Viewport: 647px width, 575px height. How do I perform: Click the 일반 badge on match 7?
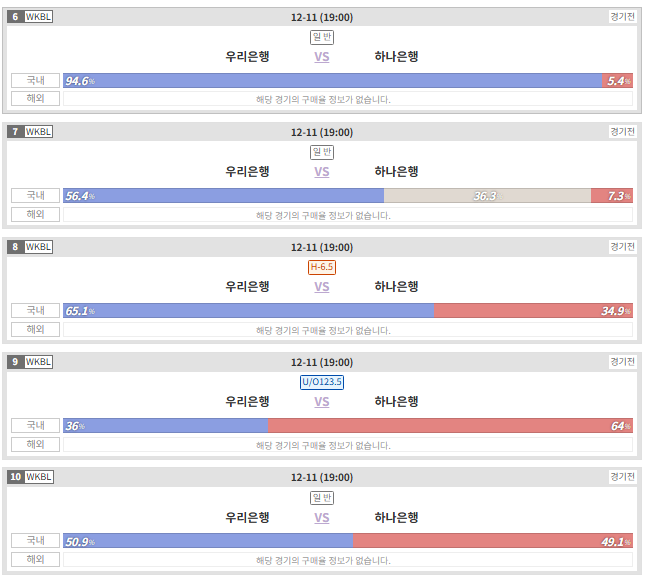coord(322,152)
